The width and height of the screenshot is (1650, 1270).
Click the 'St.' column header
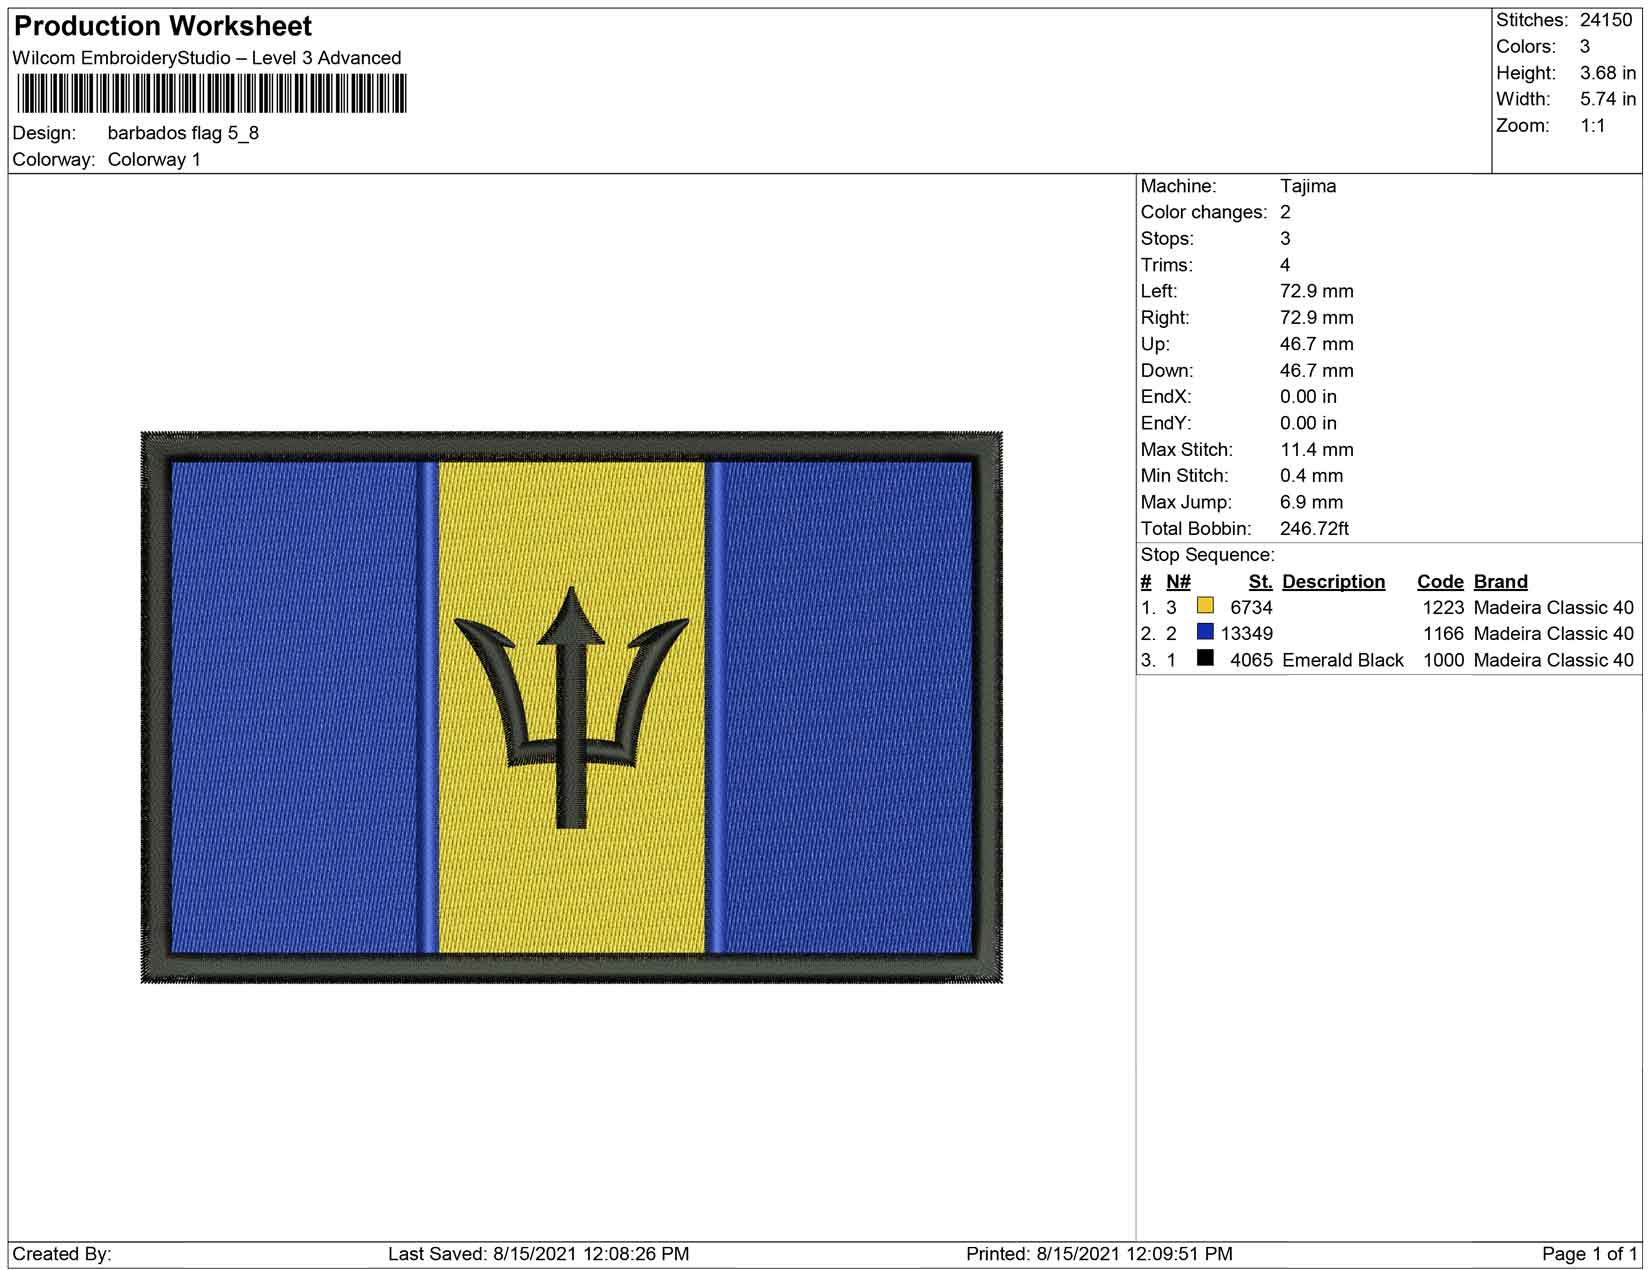point(1260,582)
